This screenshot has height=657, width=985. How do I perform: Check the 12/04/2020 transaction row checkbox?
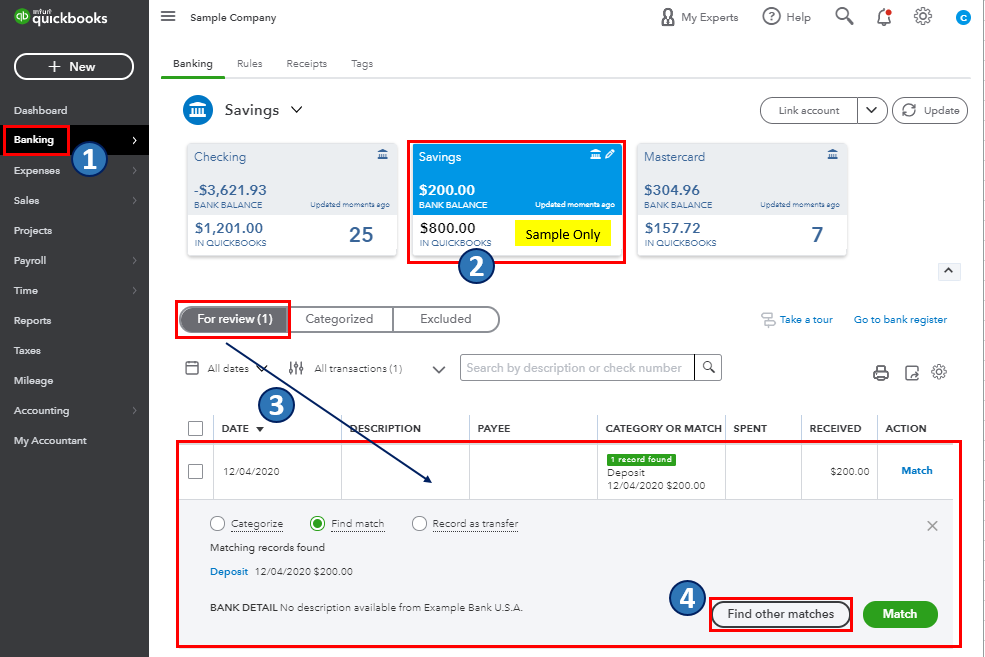coord(196,471)
